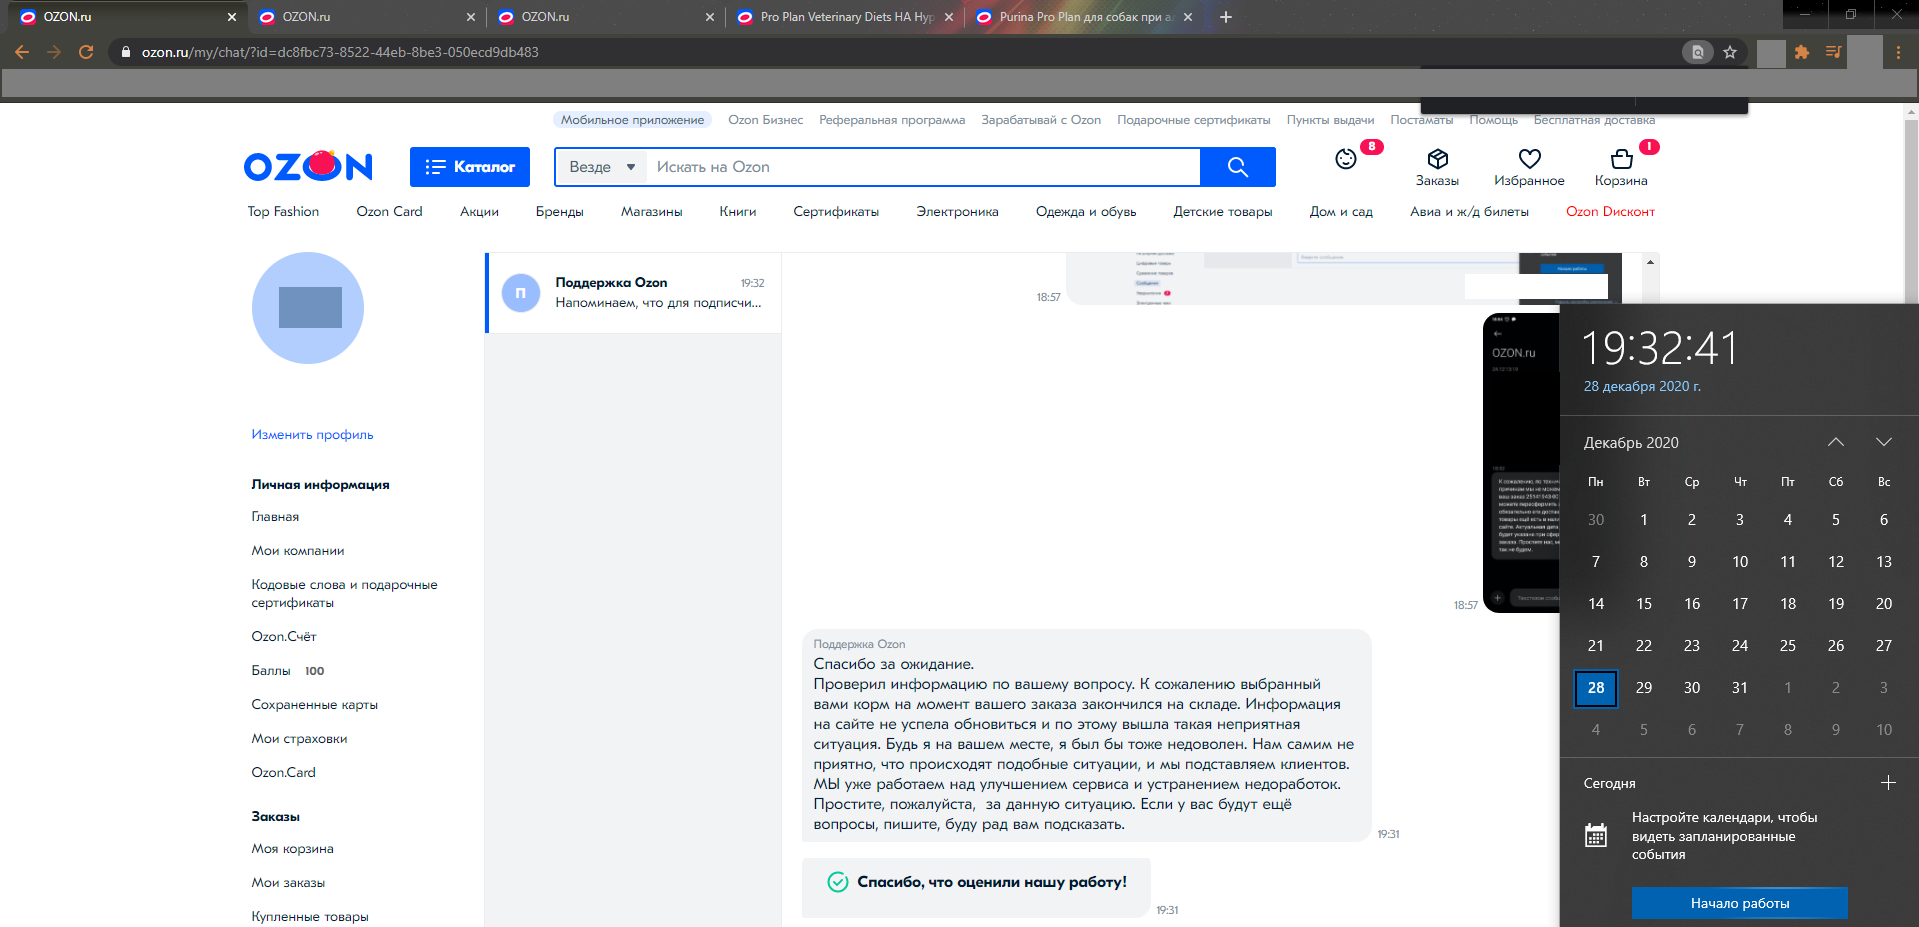Open the Везде search scope dropdown
The height and width of the screenshot is (927, 1919).
pos(602,167)
